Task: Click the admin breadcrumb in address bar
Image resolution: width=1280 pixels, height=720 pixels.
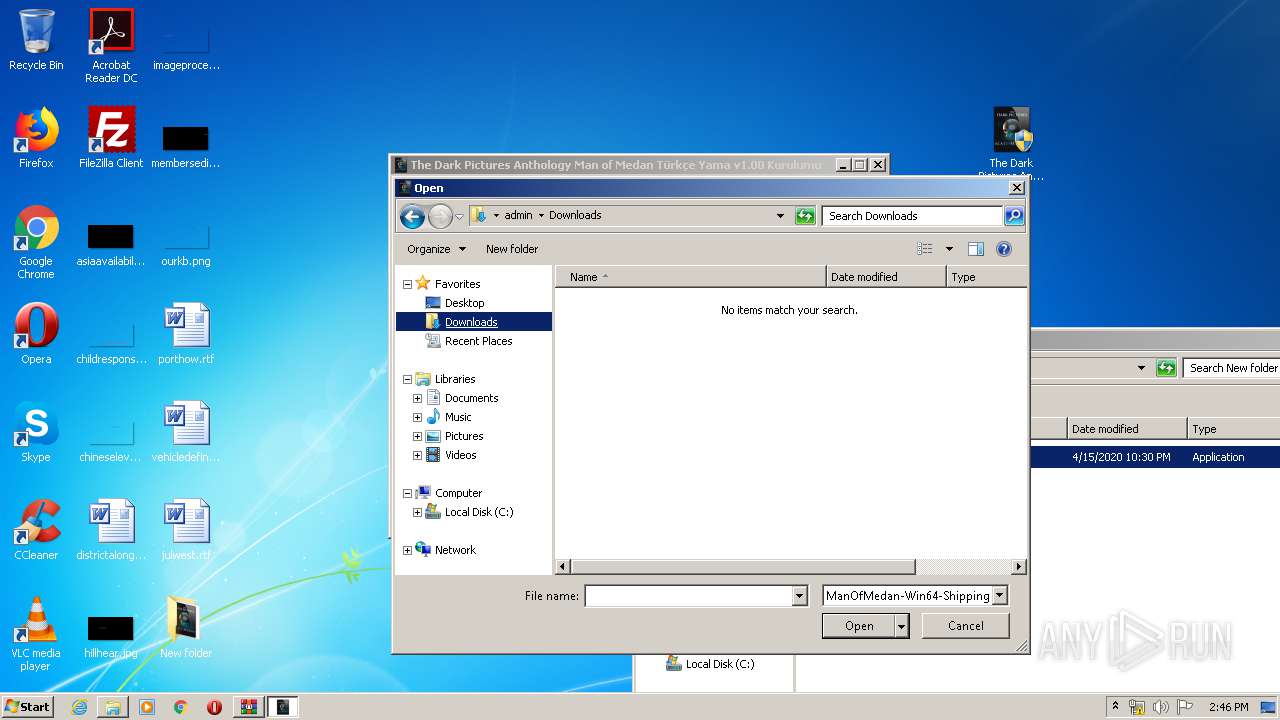Action: click(518, 215)
